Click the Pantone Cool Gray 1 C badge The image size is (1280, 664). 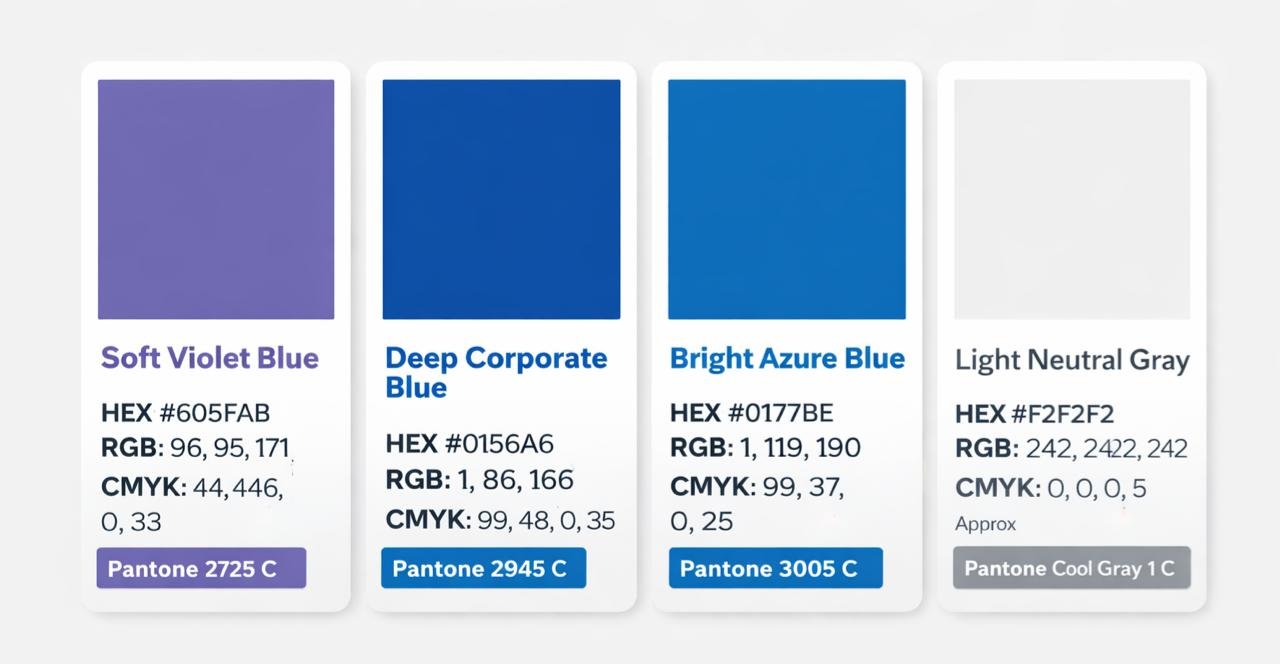(x=1071, y=568)
